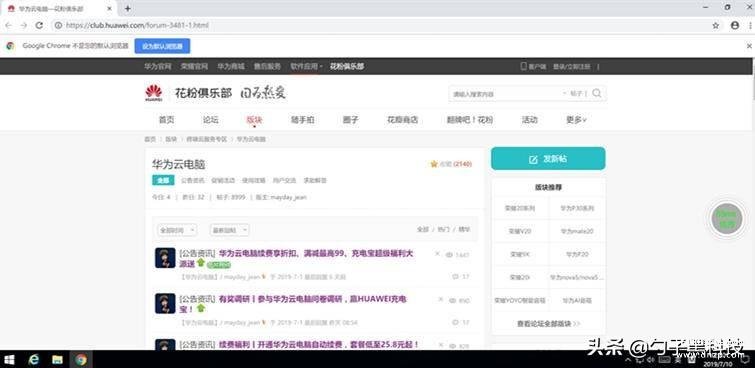Go to 首页 in main navigation
The height and width of the screenshot is (368, 755).
tap(166, 120)
